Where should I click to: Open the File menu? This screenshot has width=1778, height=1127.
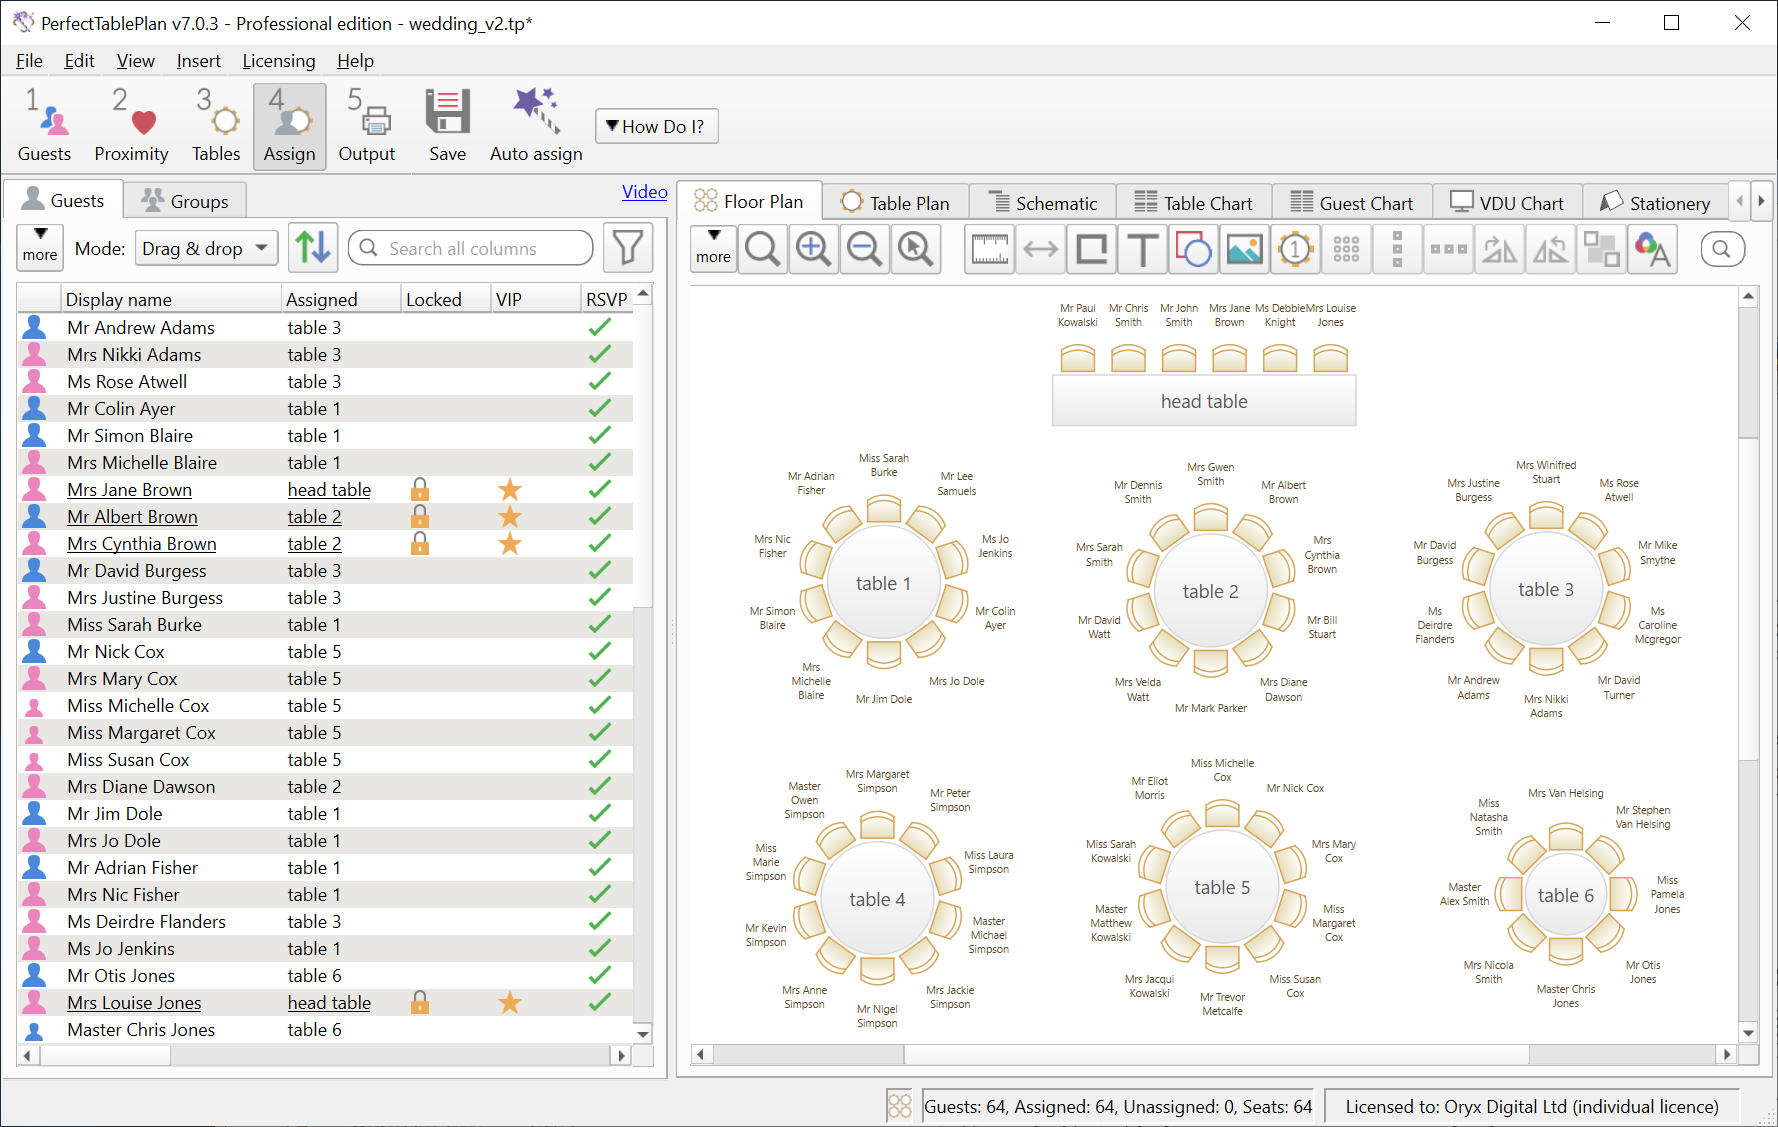29,61
